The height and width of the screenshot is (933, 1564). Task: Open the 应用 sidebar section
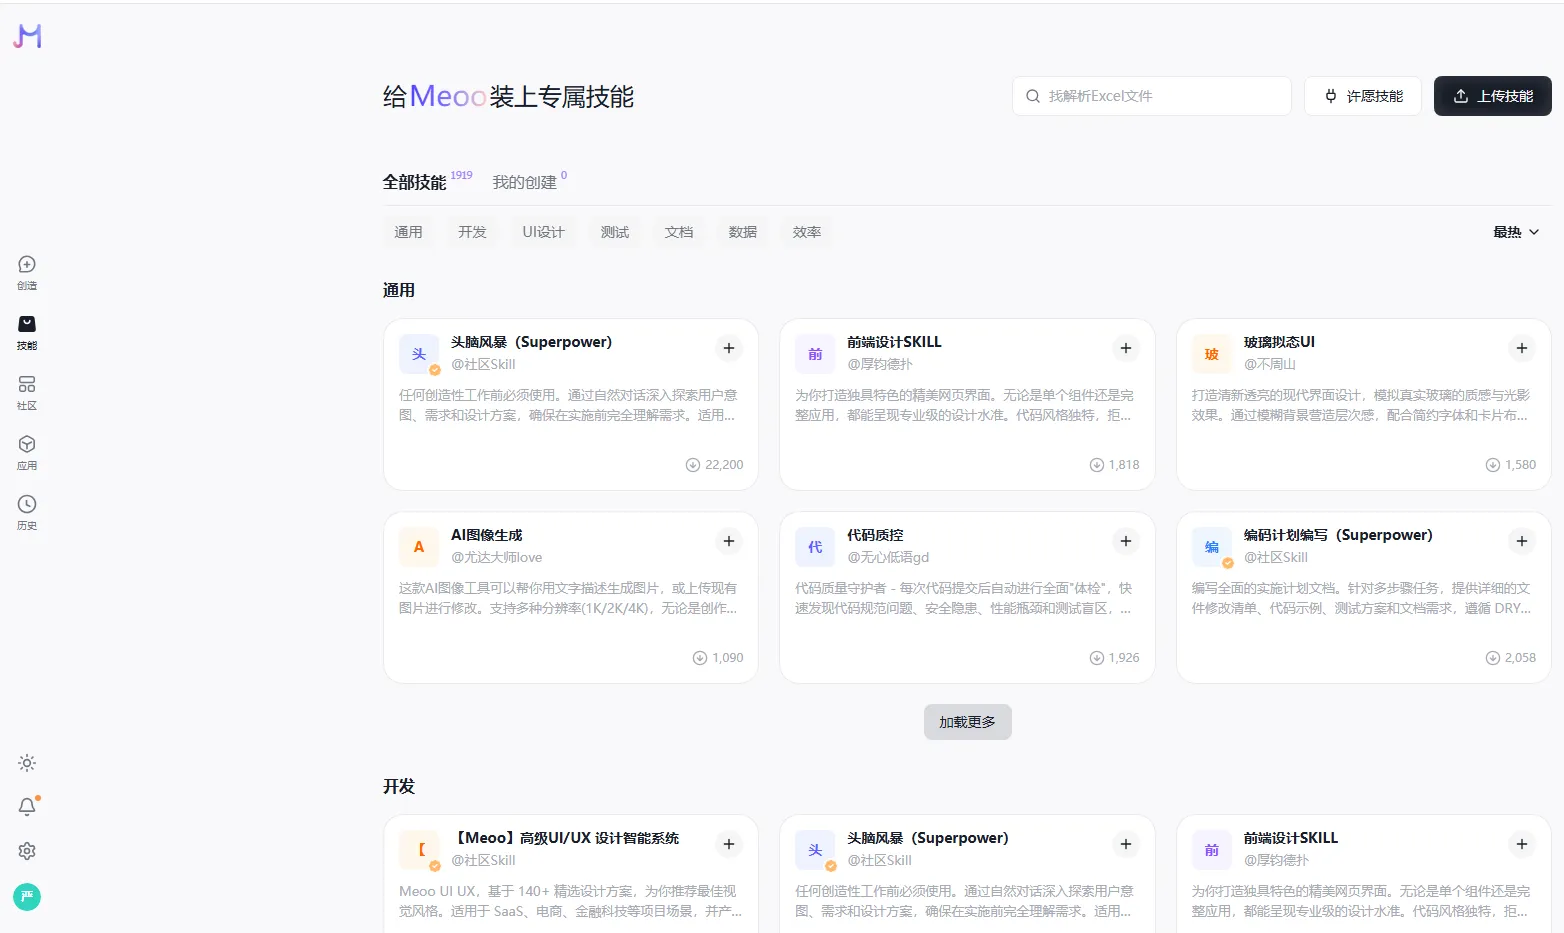(27, 452)
